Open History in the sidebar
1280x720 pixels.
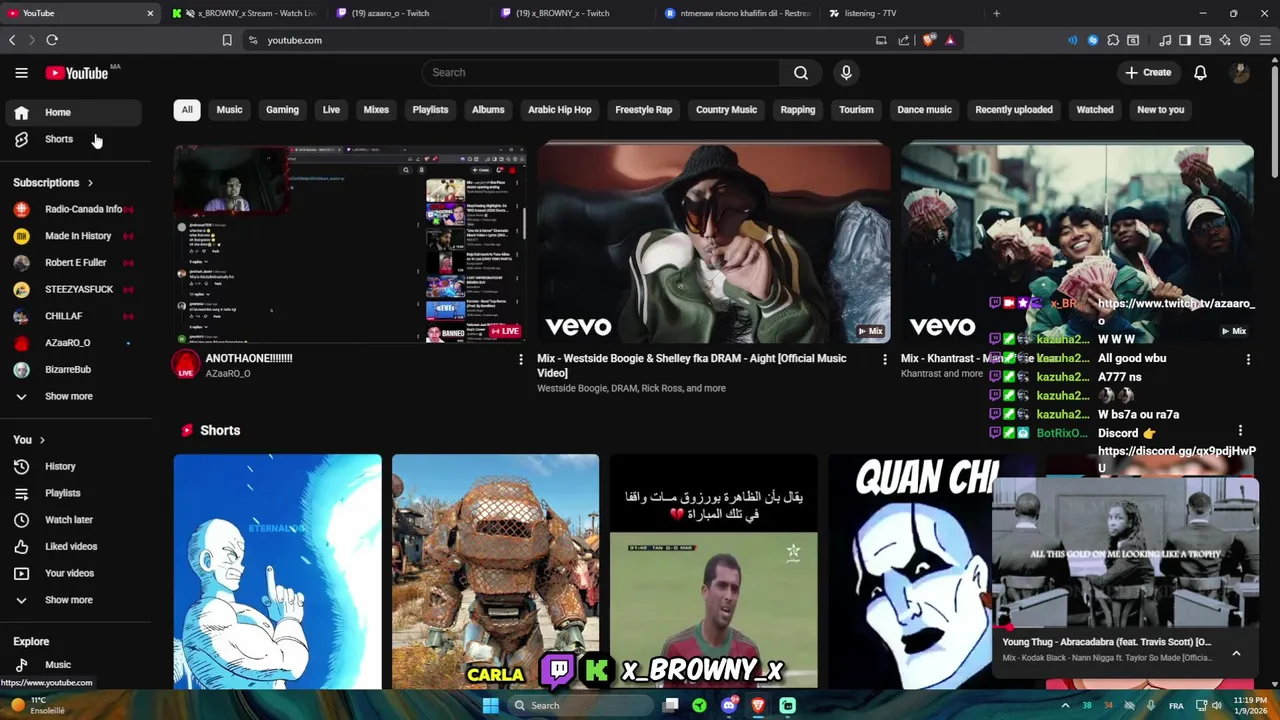pyautogui.click(x=72, y=466)
